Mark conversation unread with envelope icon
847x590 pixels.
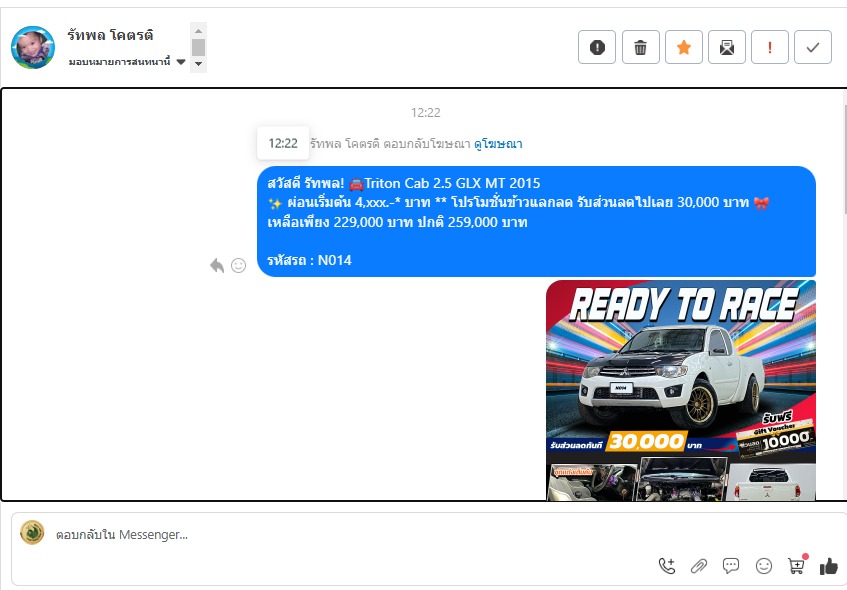point(727,47)
